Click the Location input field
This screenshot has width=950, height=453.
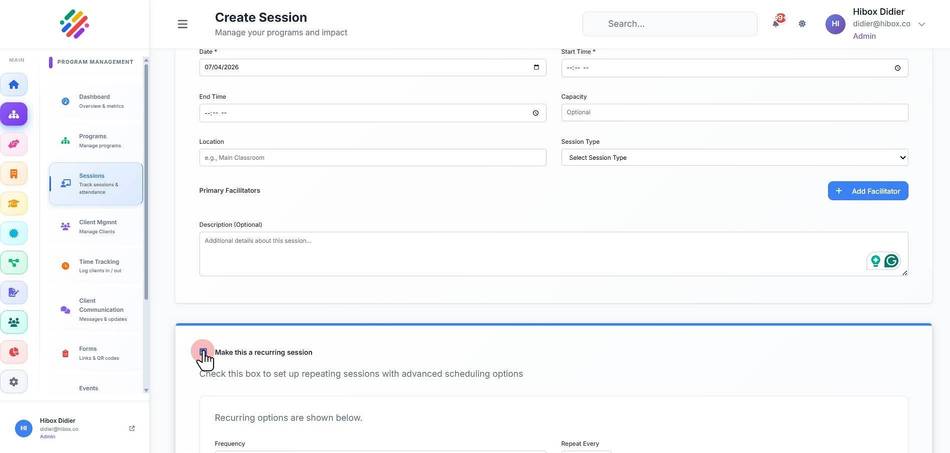pos(373,157)
